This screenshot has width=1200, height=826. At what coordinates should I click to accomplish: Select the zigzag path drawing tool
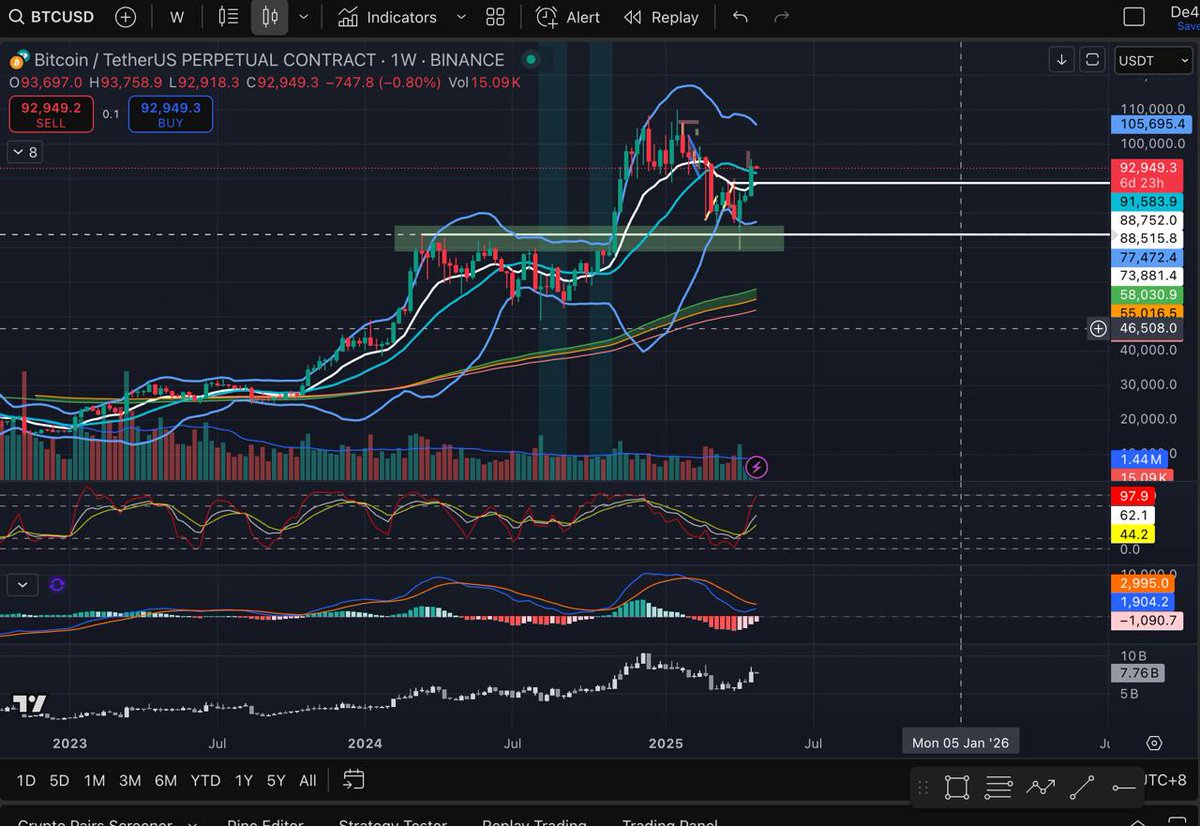pyautogui.click(x=1040, y=788)
